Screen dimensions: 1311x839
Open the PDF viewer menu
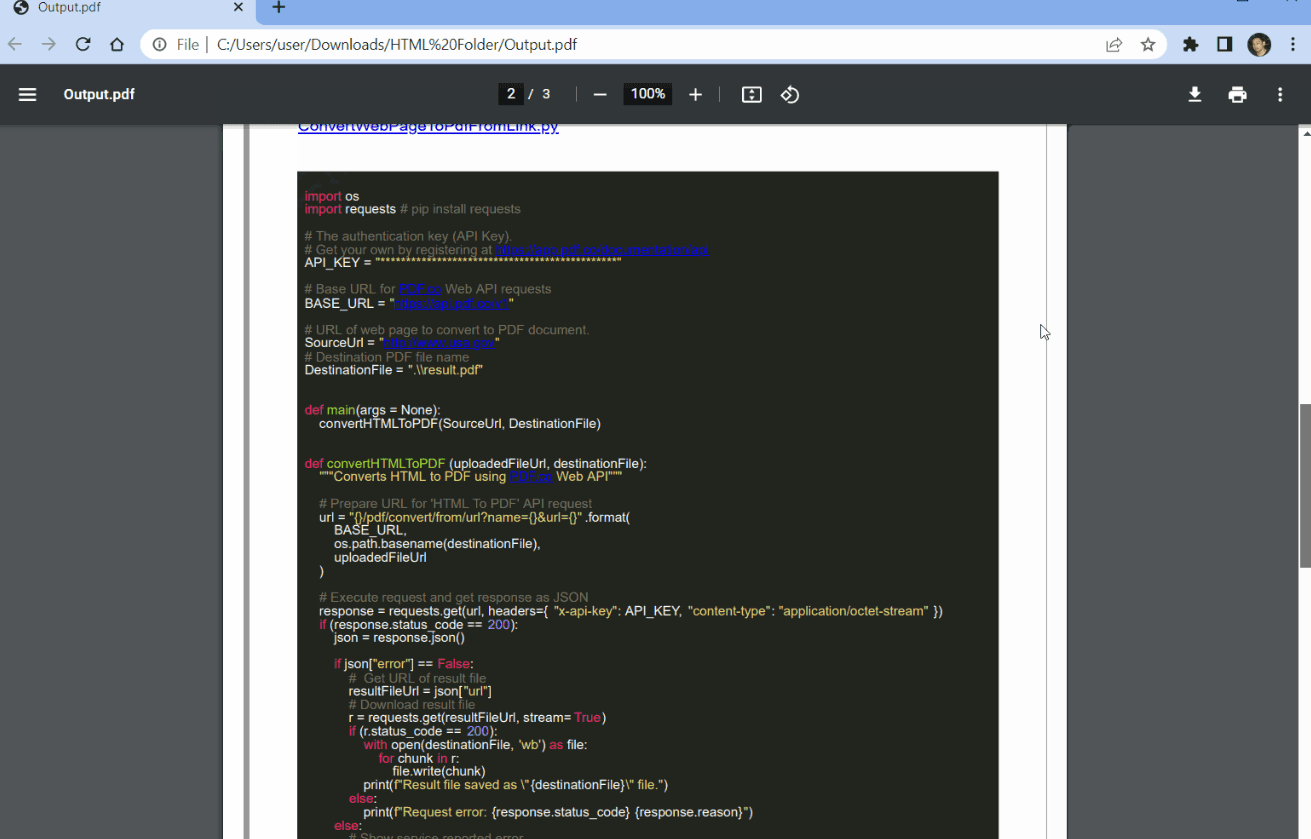[x=27, y=94]
